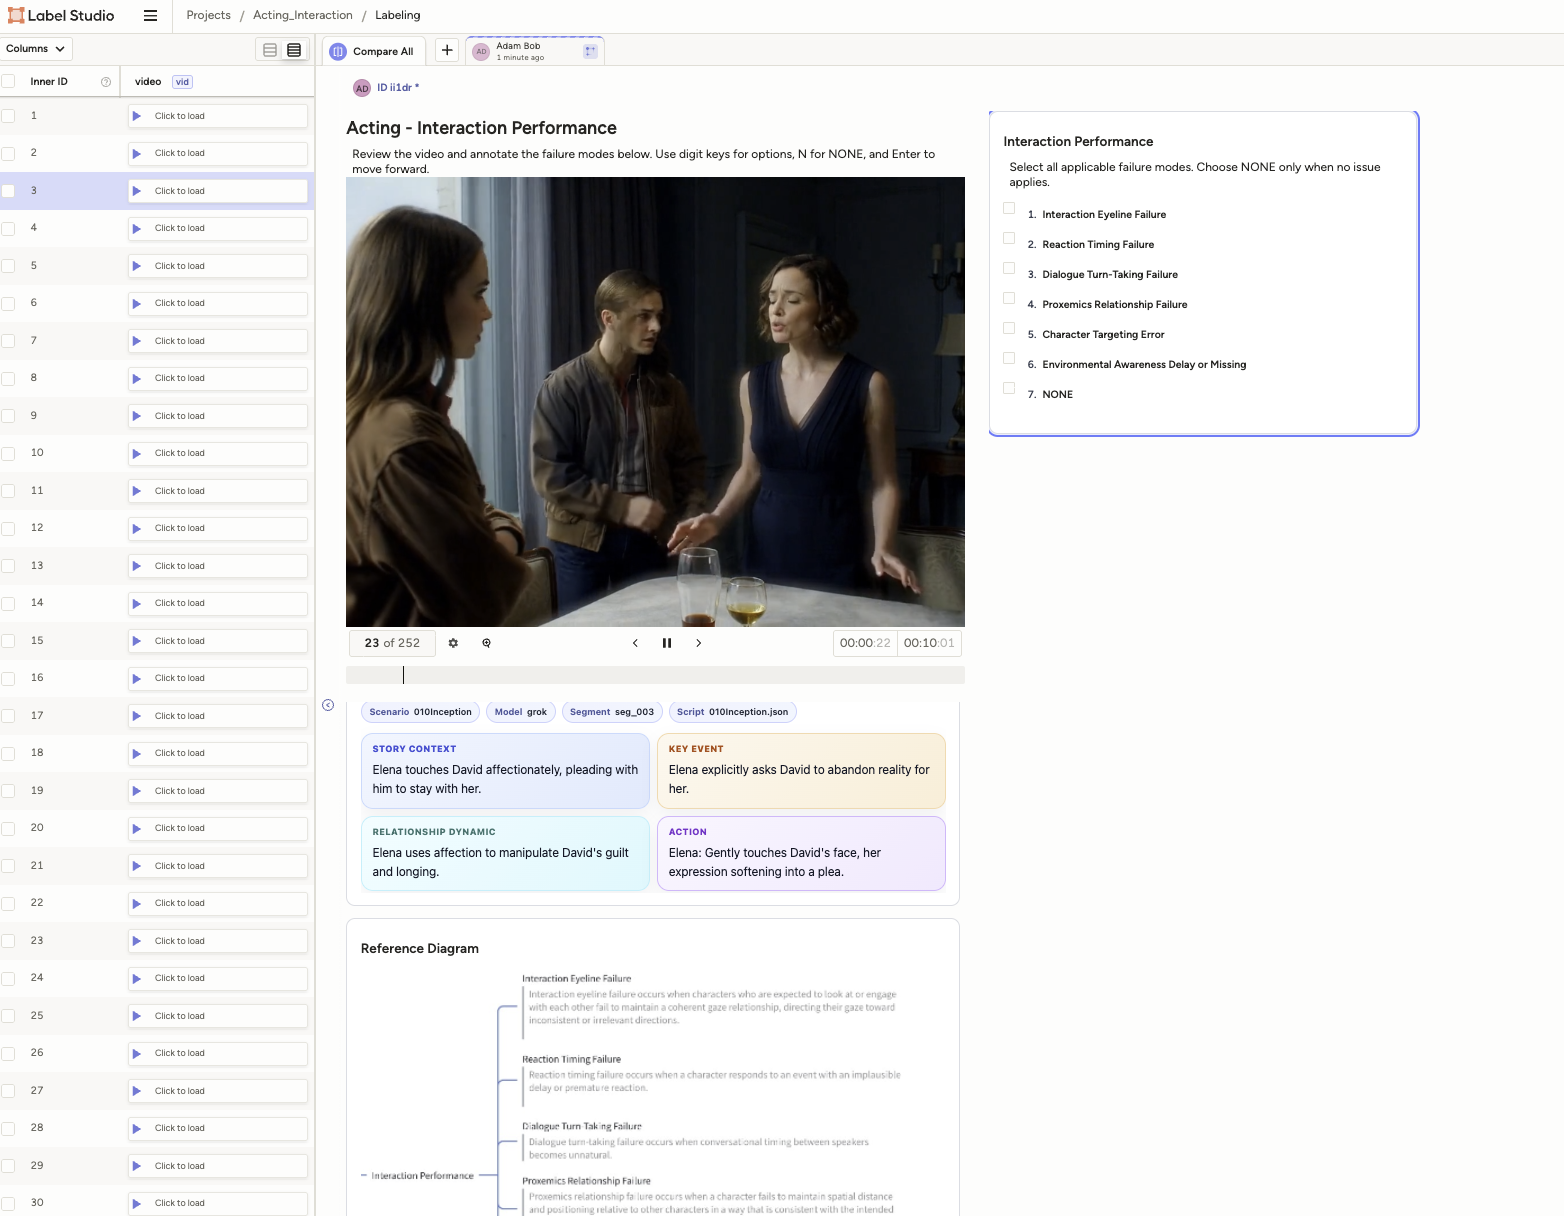This screenshot has height=1216, width=1564.
Task: Click the grid icon on Adam Bob annotation tab
Action: 590,51
